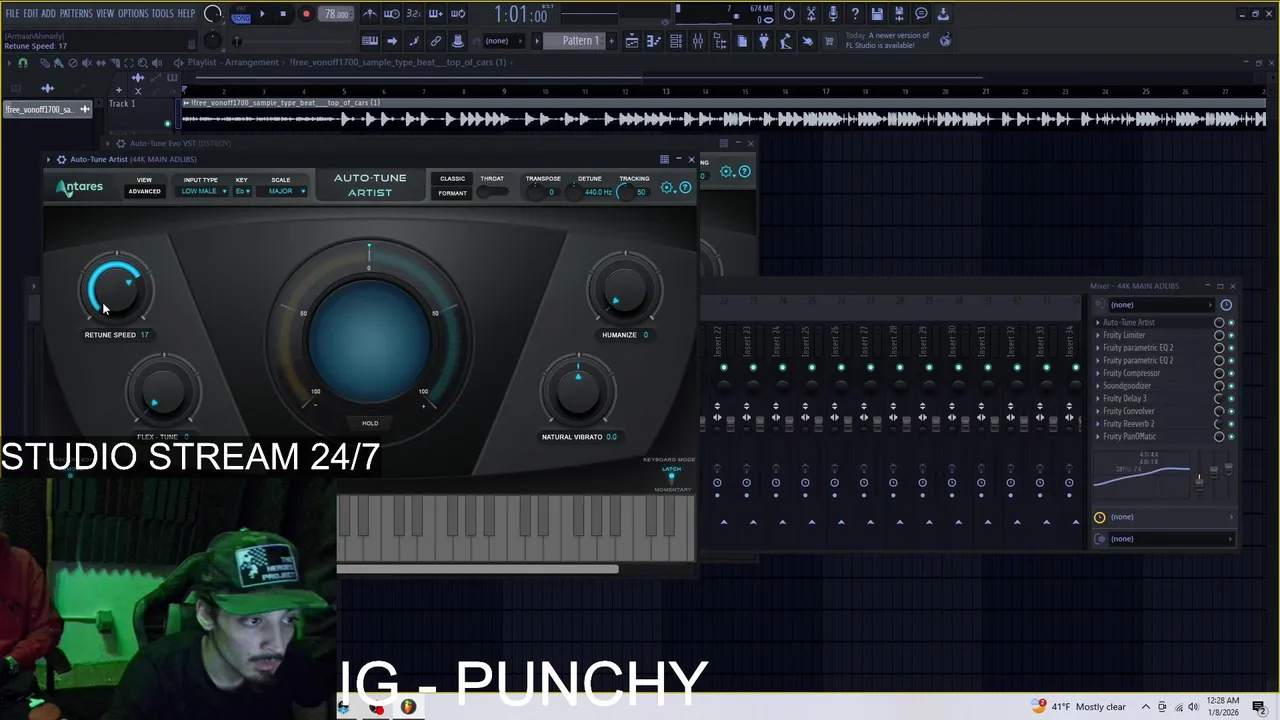Click the TRANSPOSE knob

[x=536, y=192]
